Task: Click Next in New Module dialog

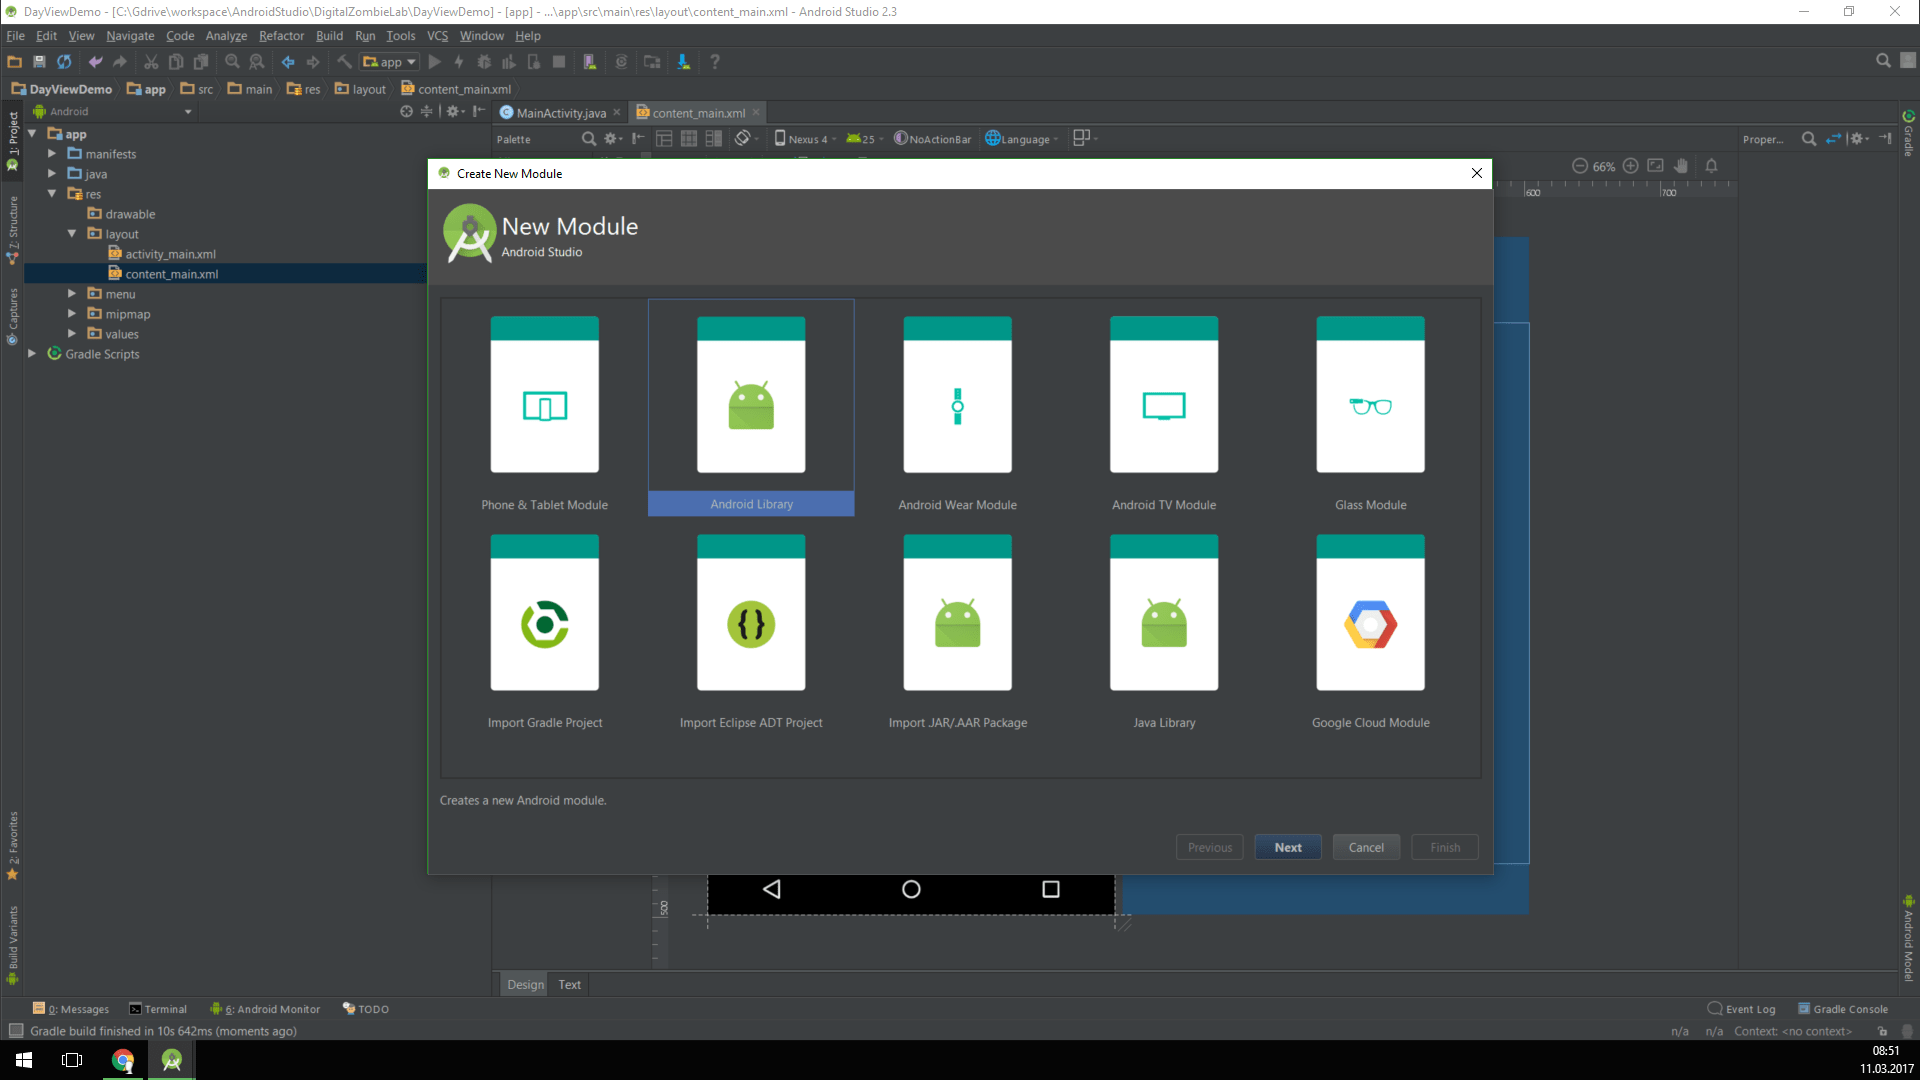Action: 1288,847
